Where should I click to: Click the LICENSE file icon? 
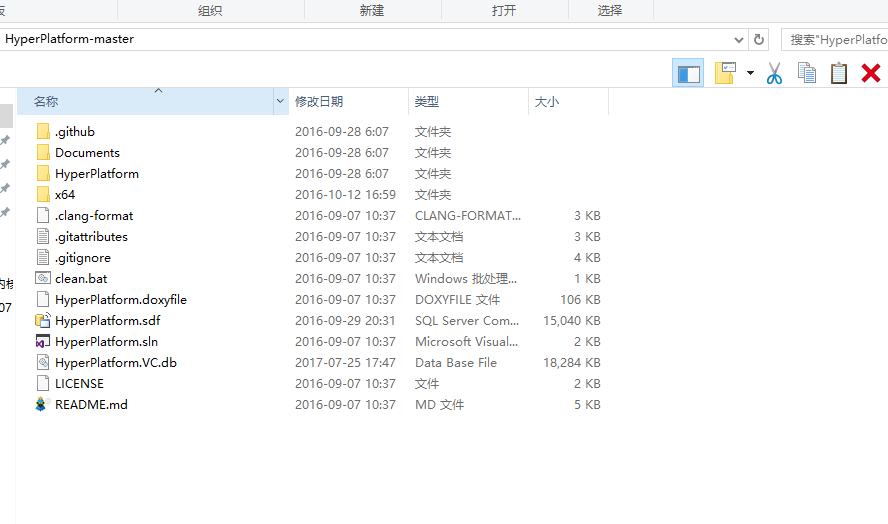pyautogui.click(x=43, y=383)
